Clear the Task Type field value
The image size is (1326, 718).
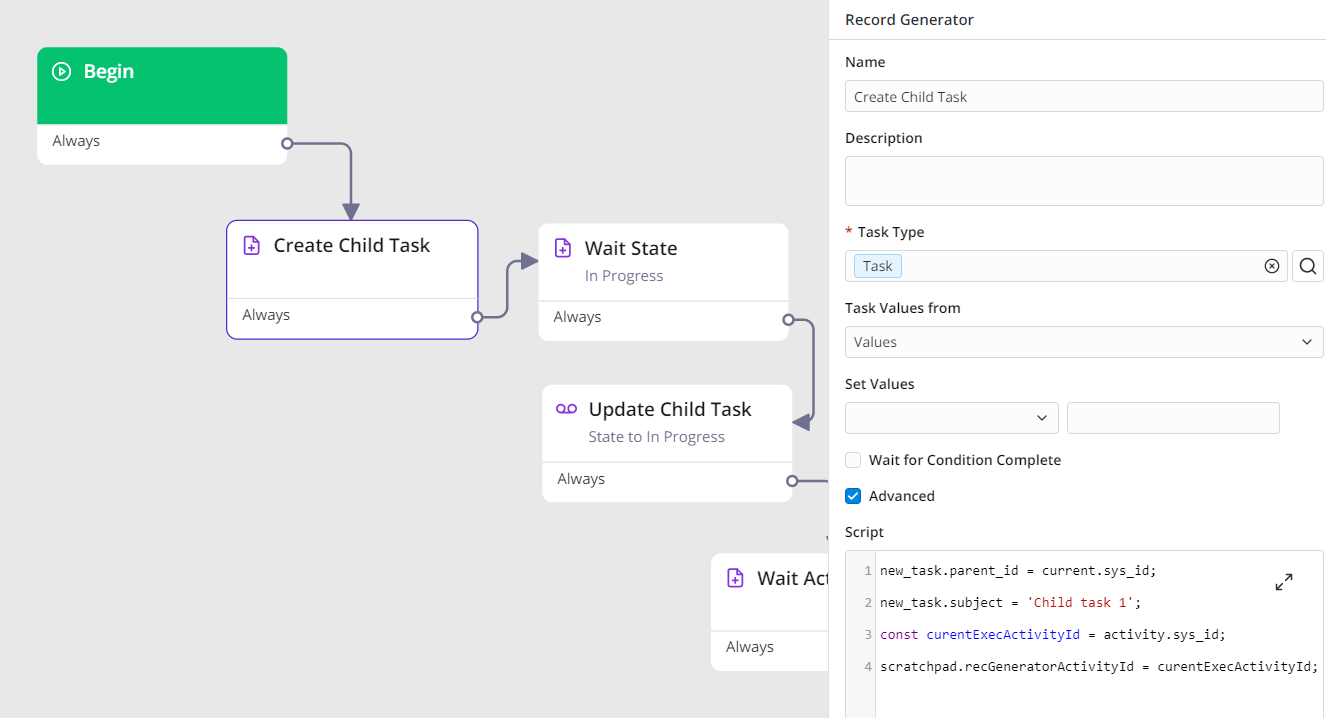[x=1271, y=266]
